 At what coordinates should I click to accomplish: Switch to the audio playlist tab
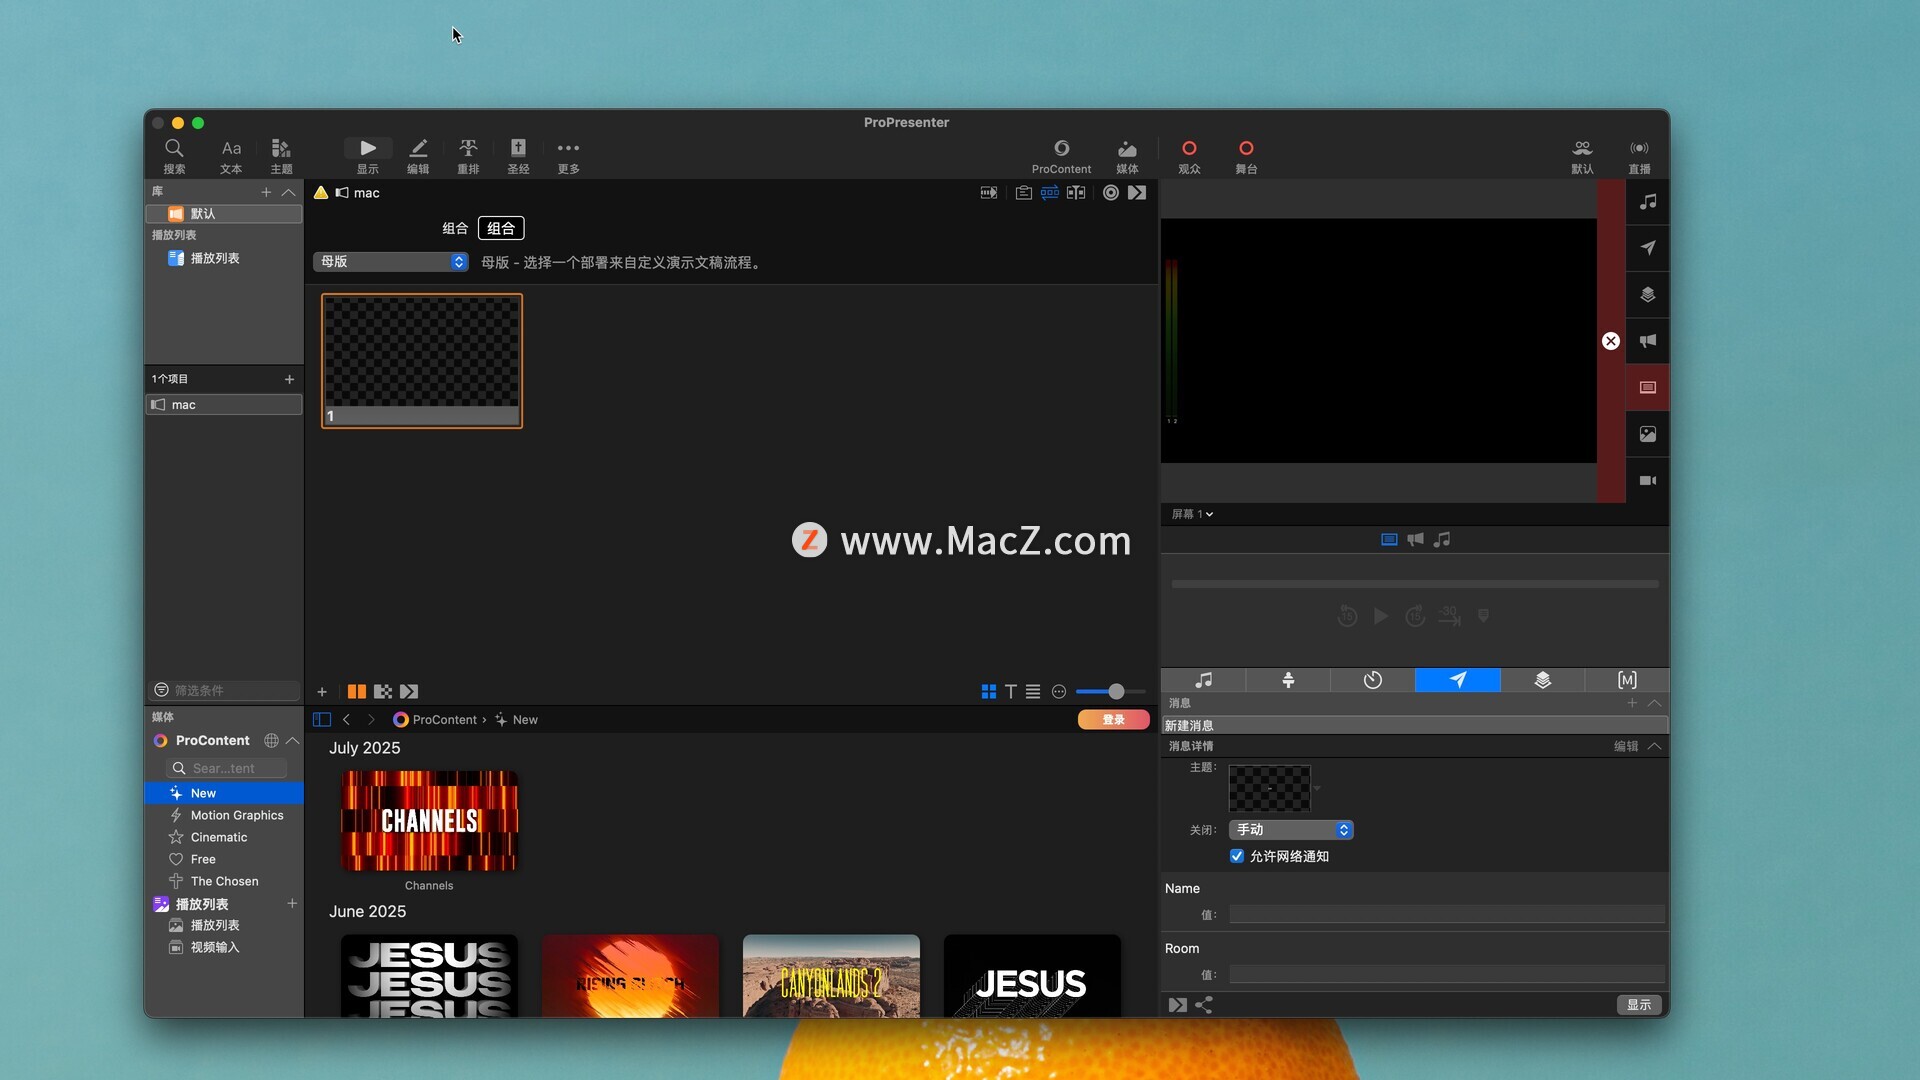pyautogui.click(x=1203, y=680)
